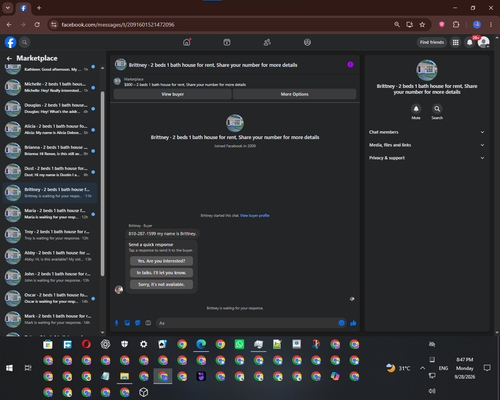Send quick response 'Yes. Are you interested?'
Image resolution: width=500 pixels, height=400 pixels.
[161, 261]
